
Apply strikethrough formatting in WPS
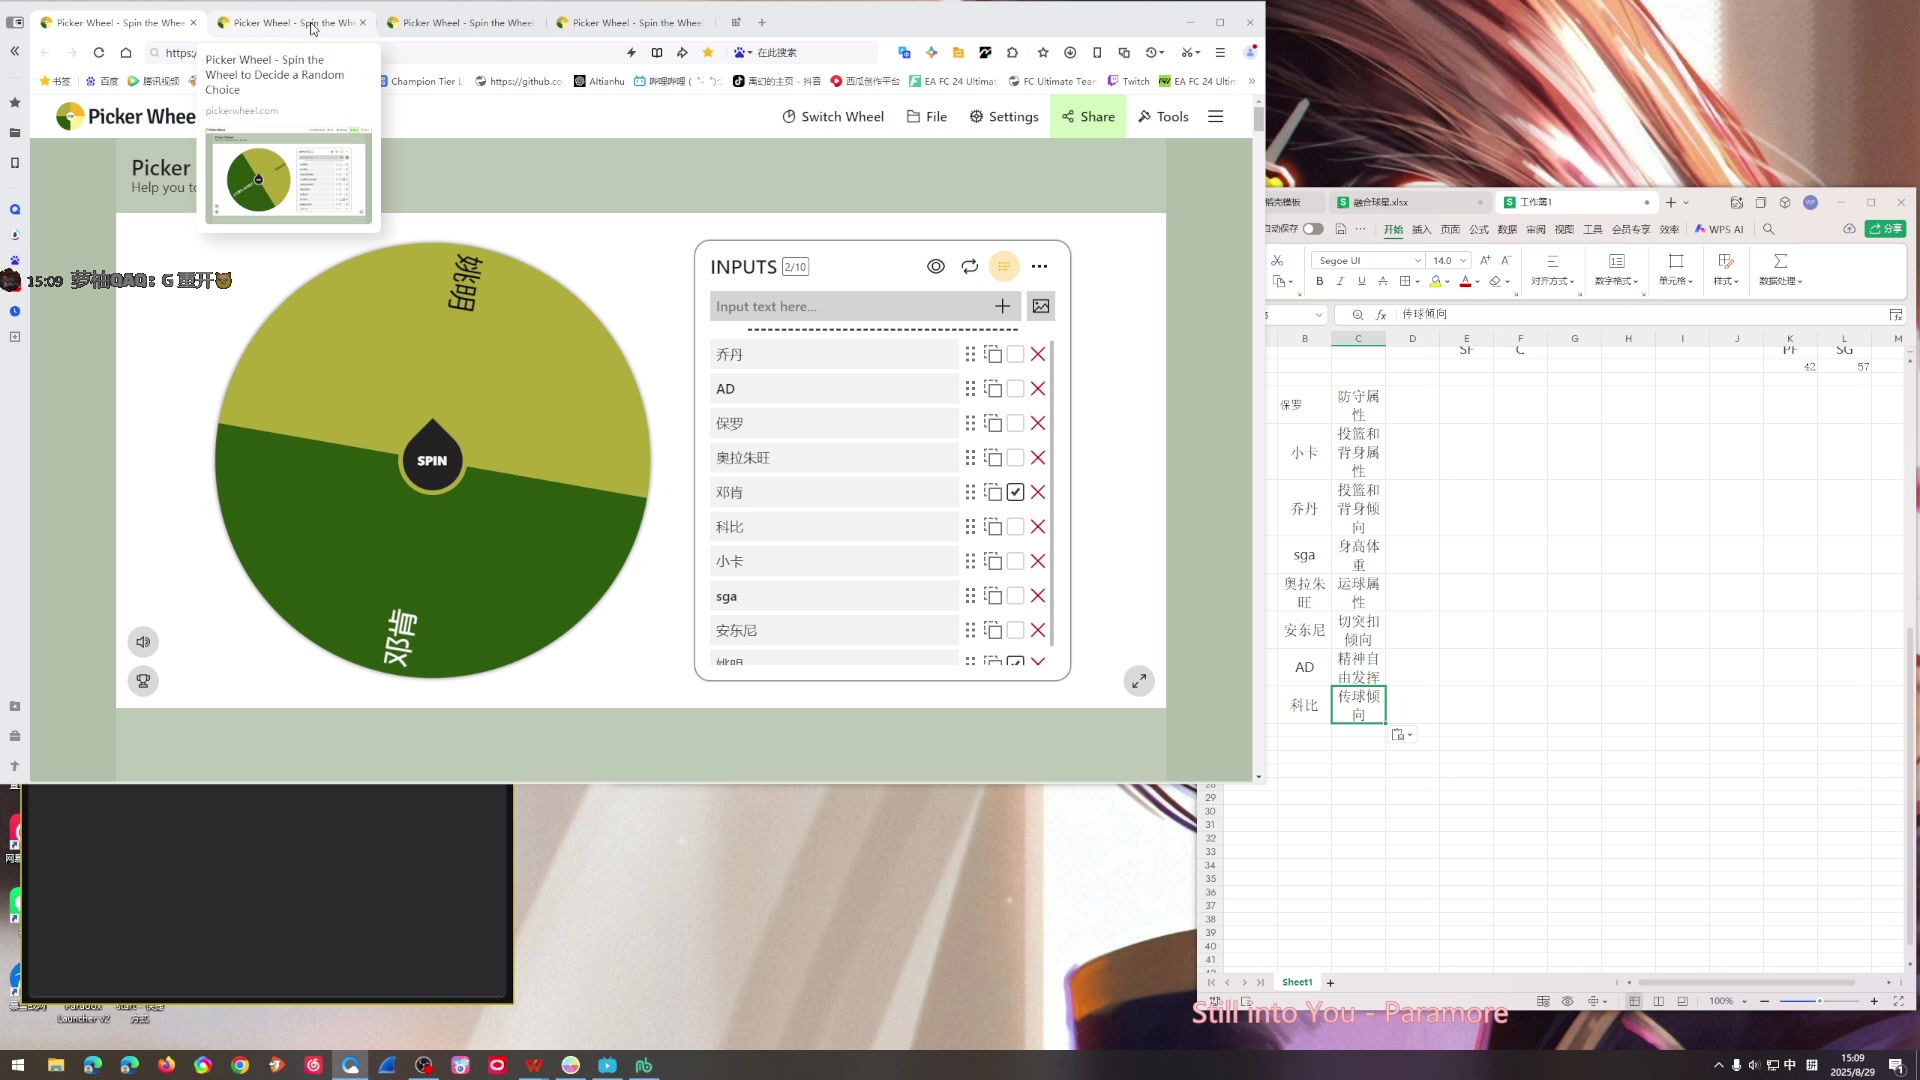coord(1383,282)
